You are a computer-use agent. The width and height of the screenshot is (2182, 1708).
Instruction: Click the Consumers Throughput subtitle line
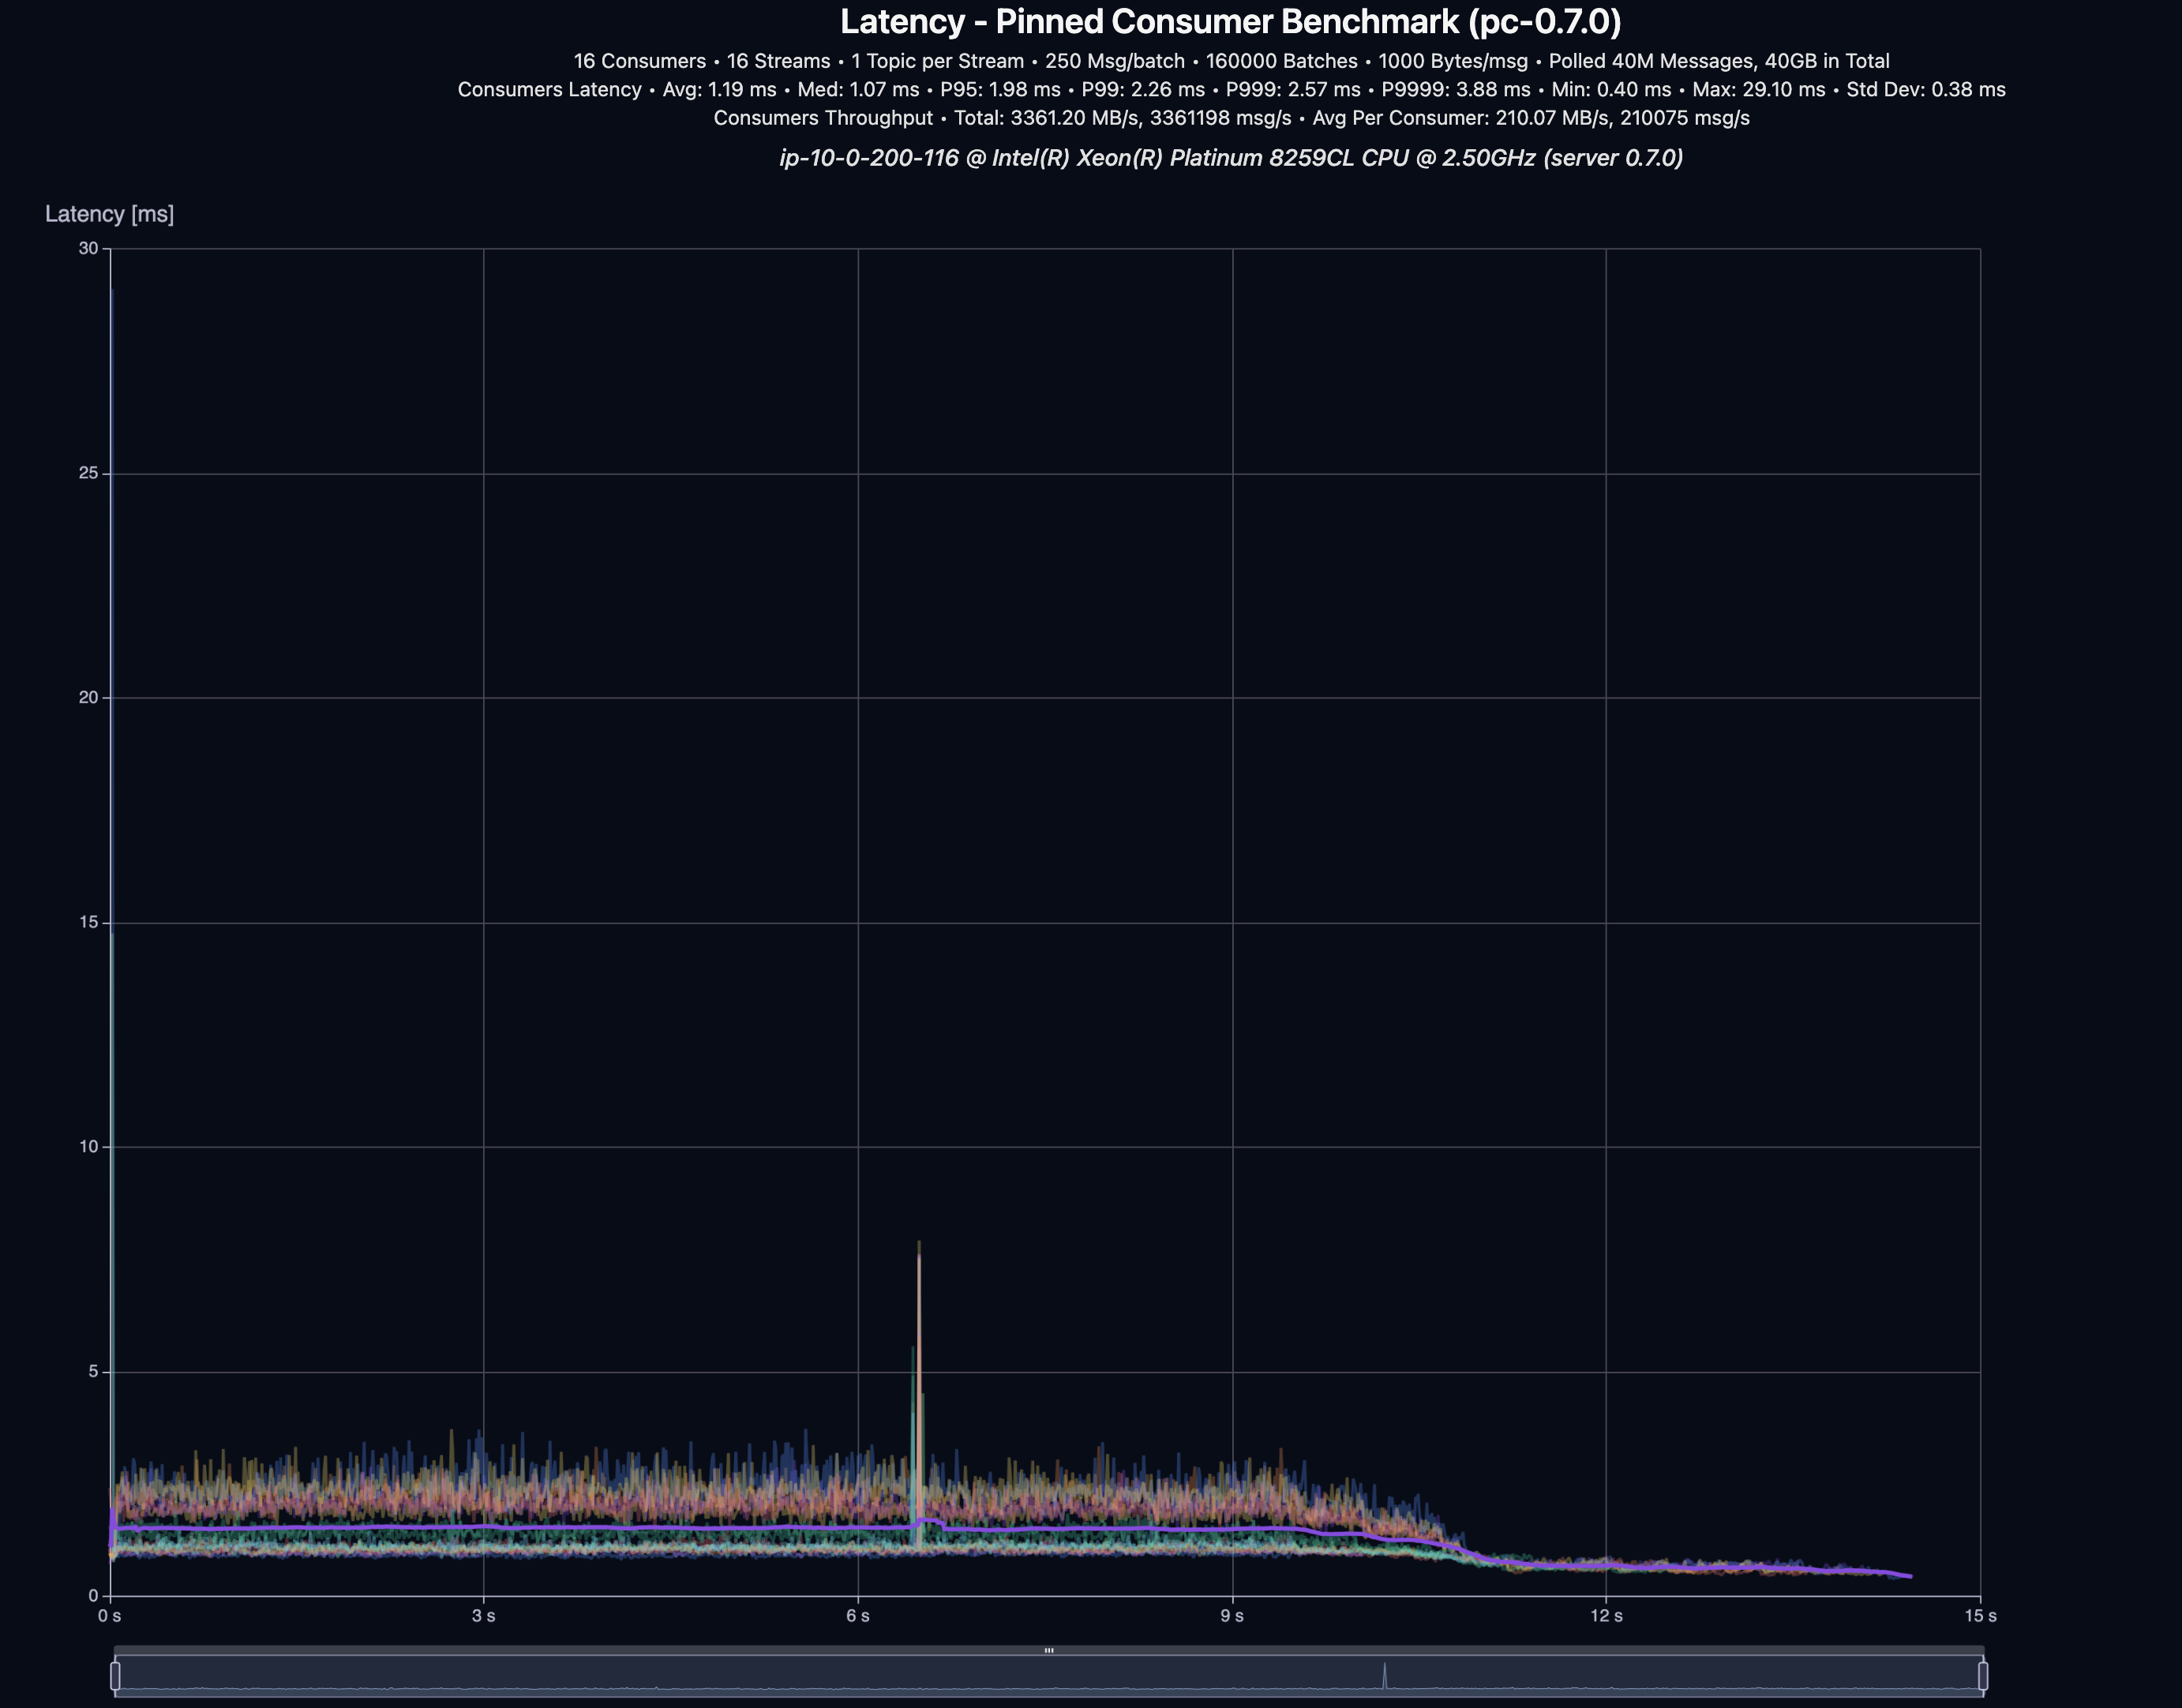1231,118
